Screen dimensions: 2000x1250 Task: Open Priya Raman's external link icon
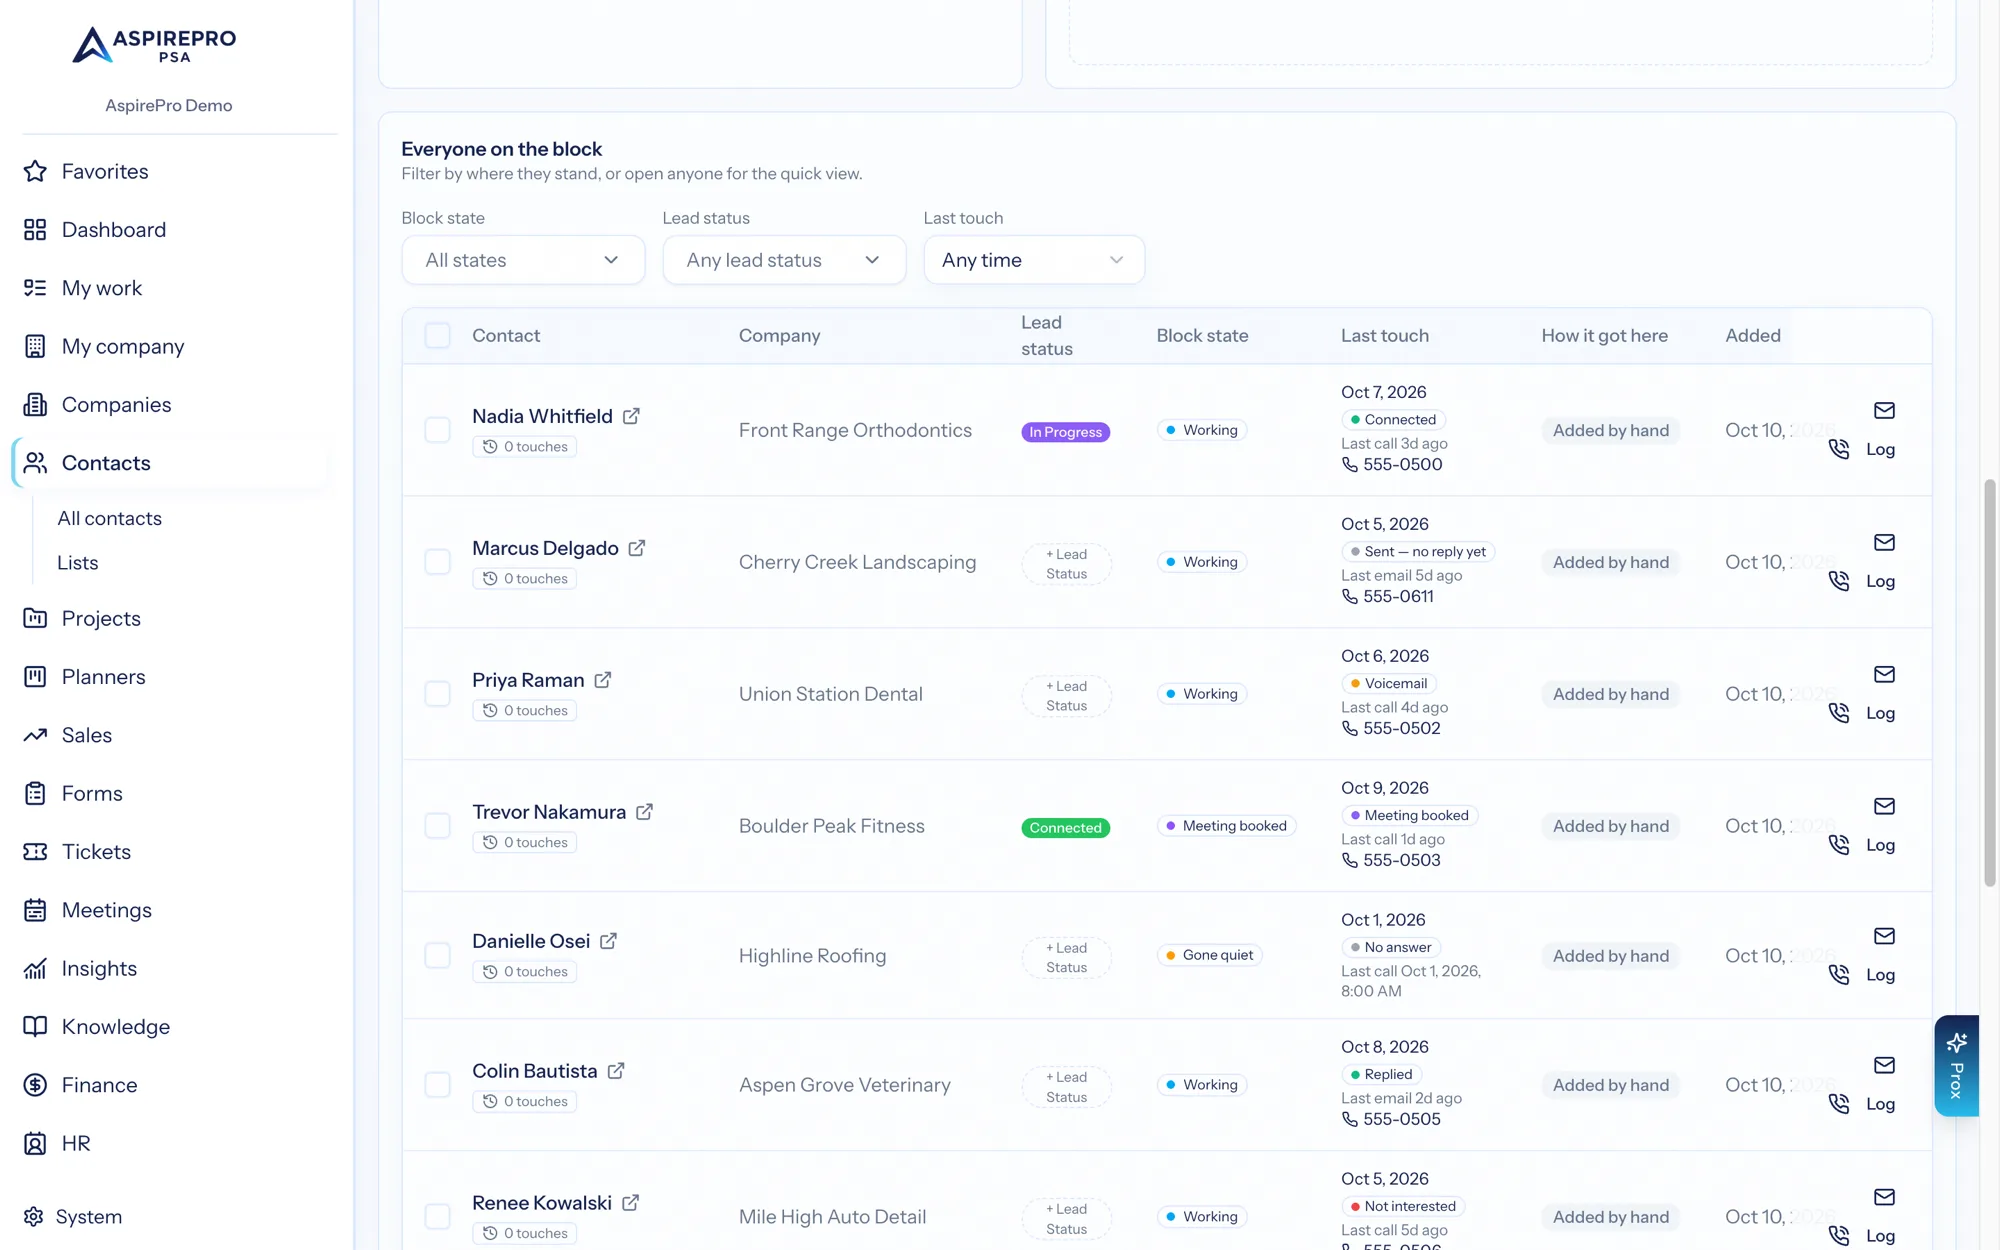coord(603,680)
